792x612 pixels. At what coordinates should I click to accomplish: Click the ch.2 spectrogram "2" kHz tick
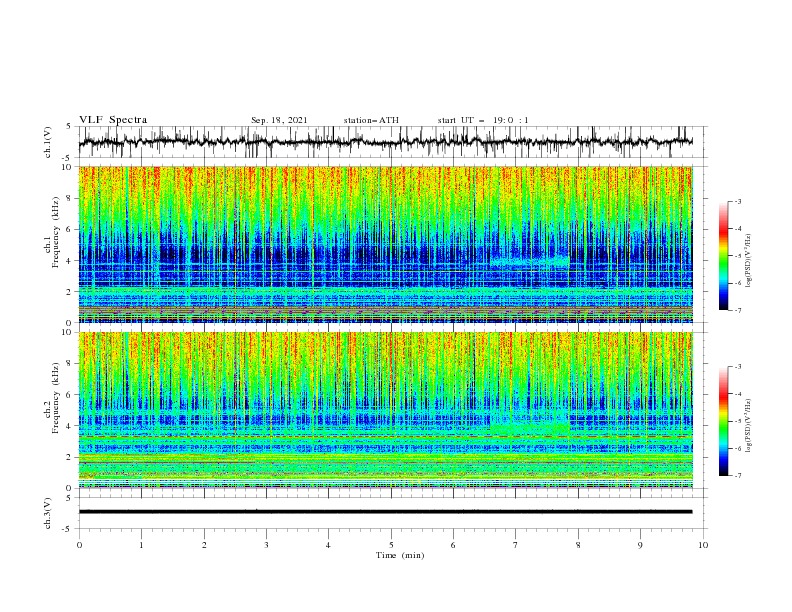pos(70,457)
